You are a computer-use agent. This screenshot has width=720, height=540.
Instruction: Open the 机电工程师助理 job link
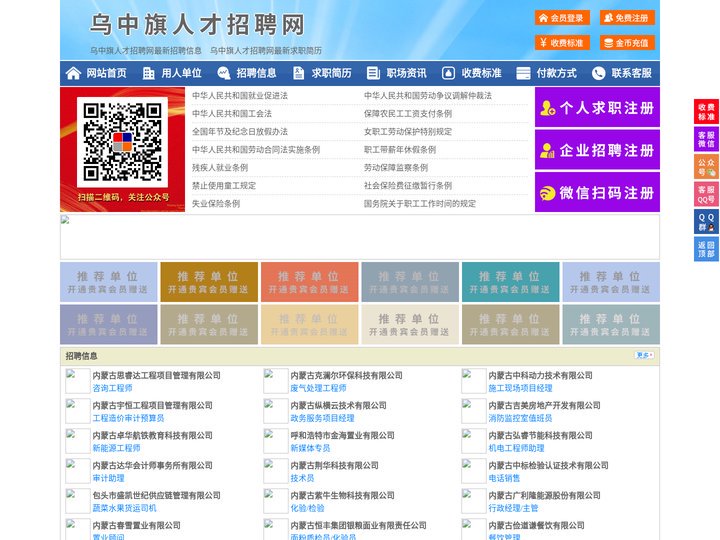pos(516,448)
